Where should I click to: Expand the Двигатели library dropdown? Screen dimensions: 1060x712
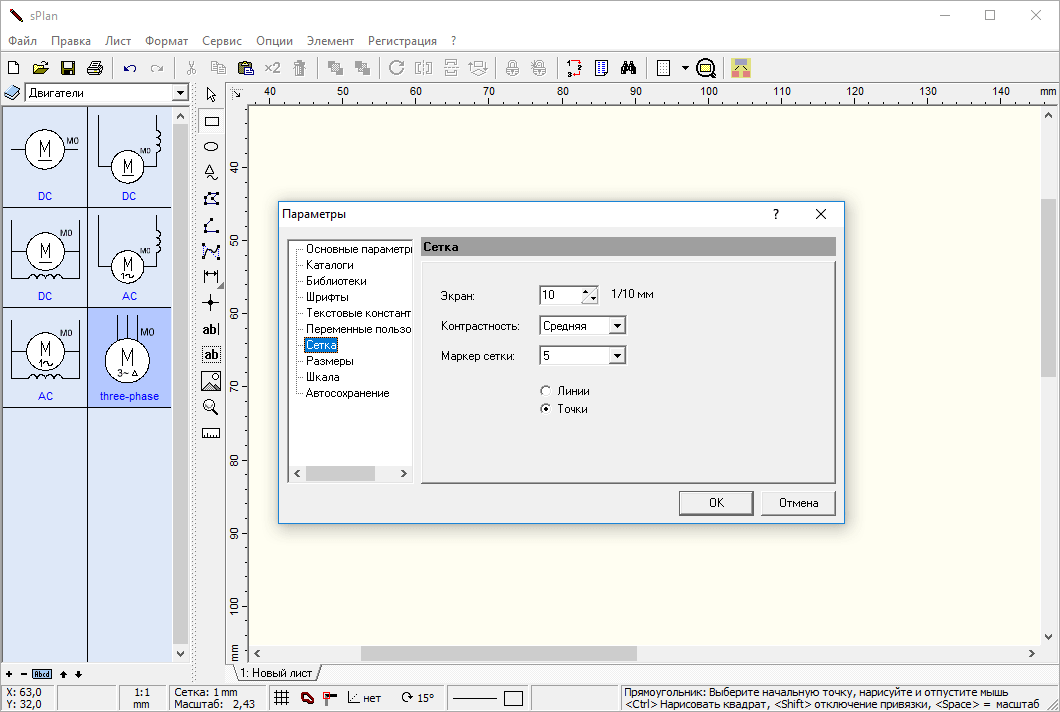click(x=180, y=93)
